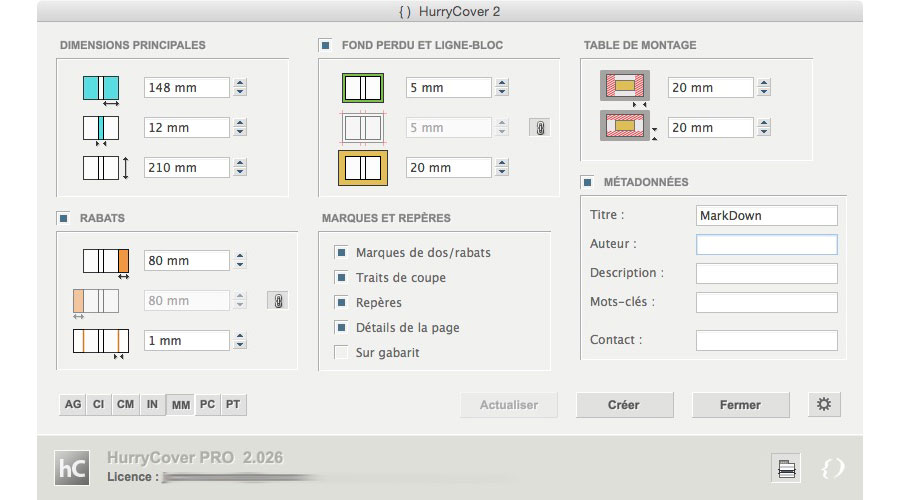Uncheck Marques de dos/rabats
Viewport: 900px width, 500px height.
342,252
